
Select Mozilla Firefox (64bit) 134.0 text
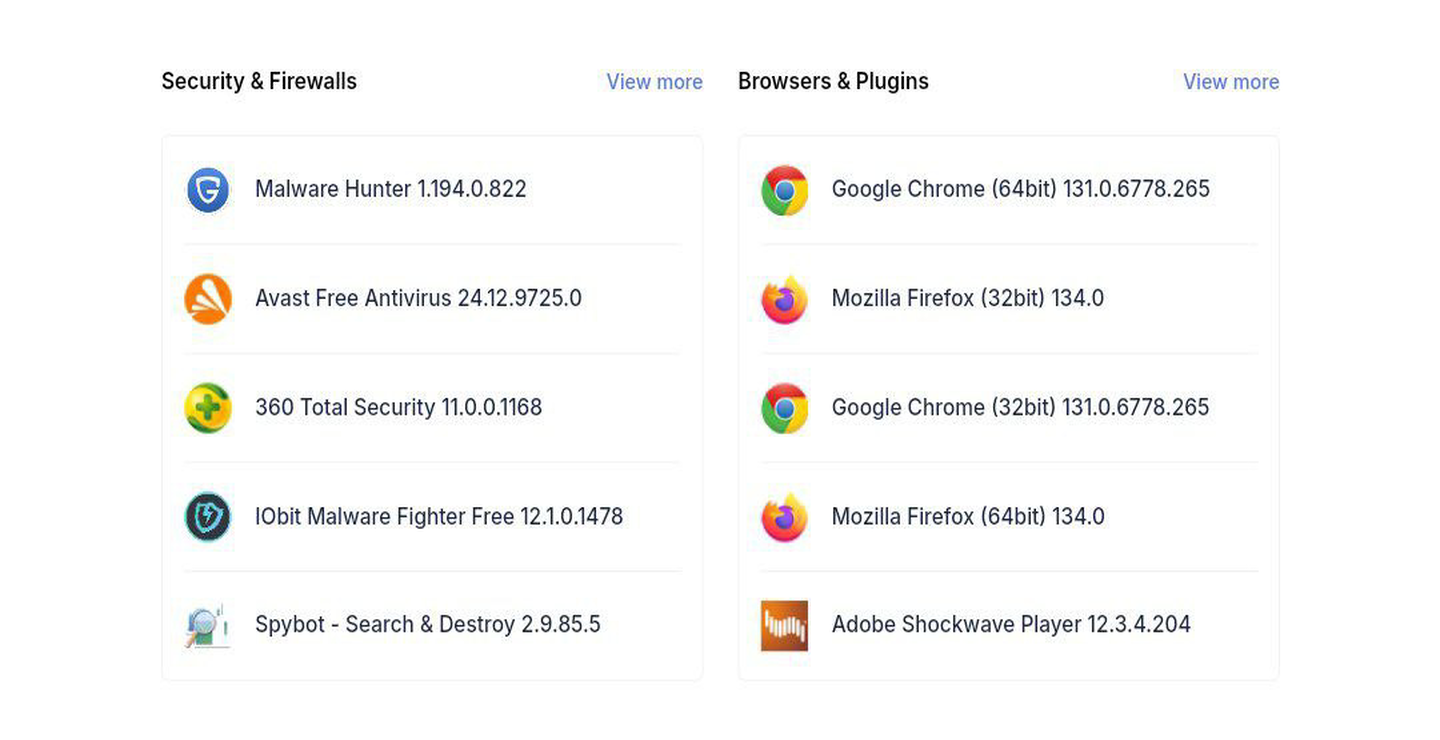coord(968,516)
